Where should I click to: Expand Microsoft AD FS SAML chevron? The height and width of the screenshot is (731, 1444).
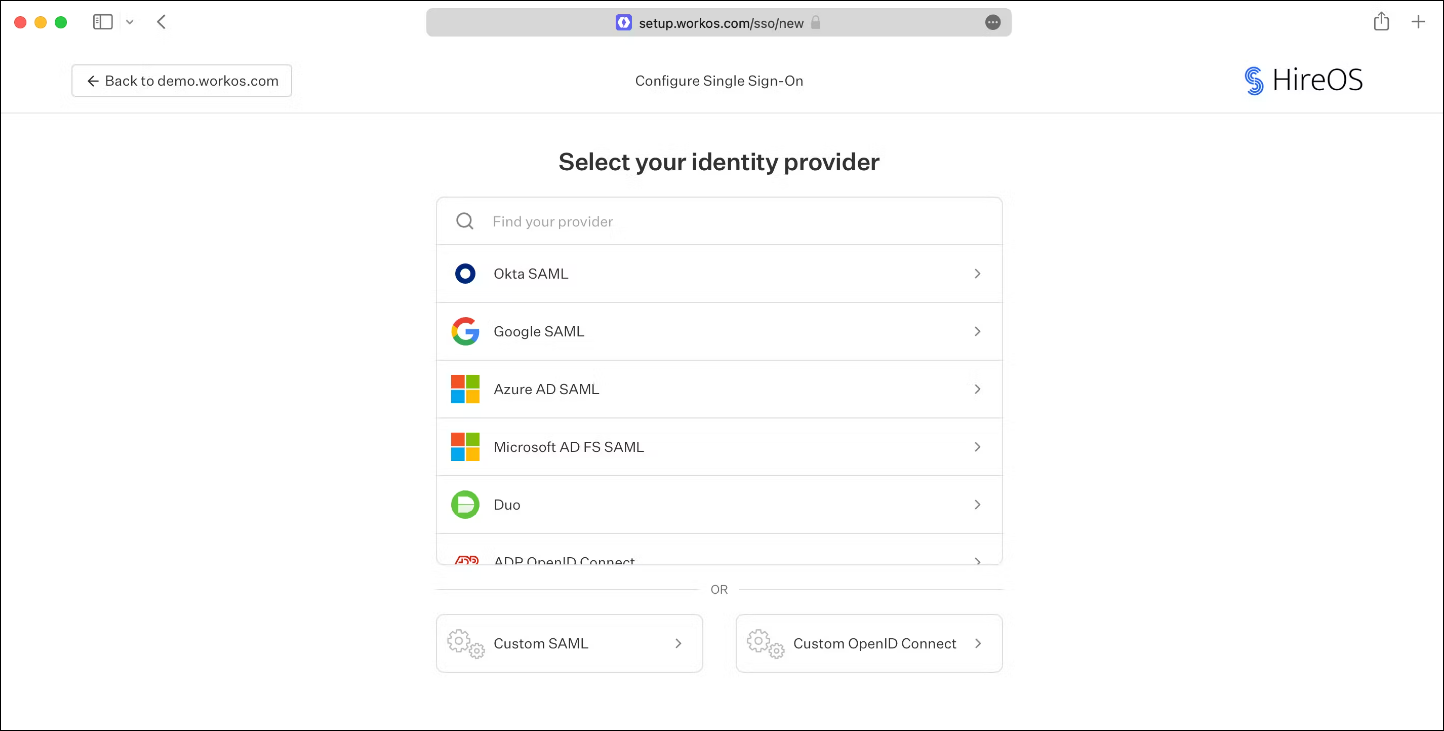[977, 447]
